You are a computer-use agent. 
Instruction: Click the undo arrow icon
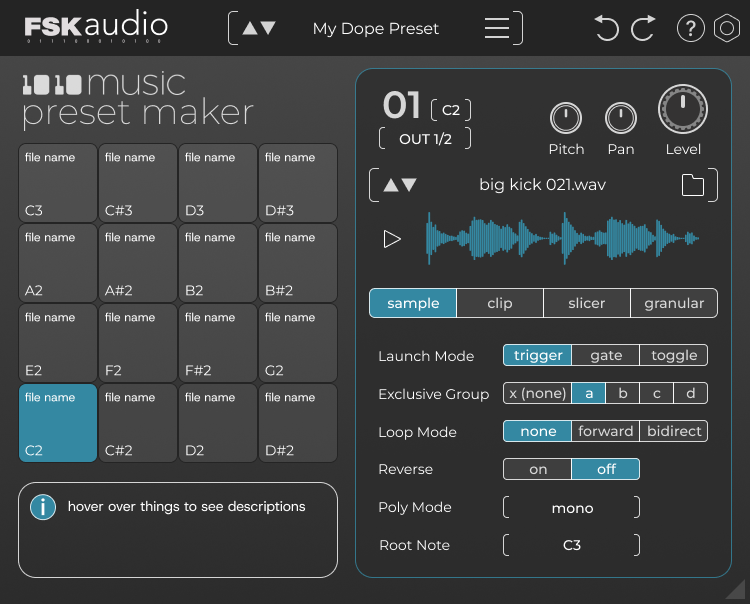point(607,28)
